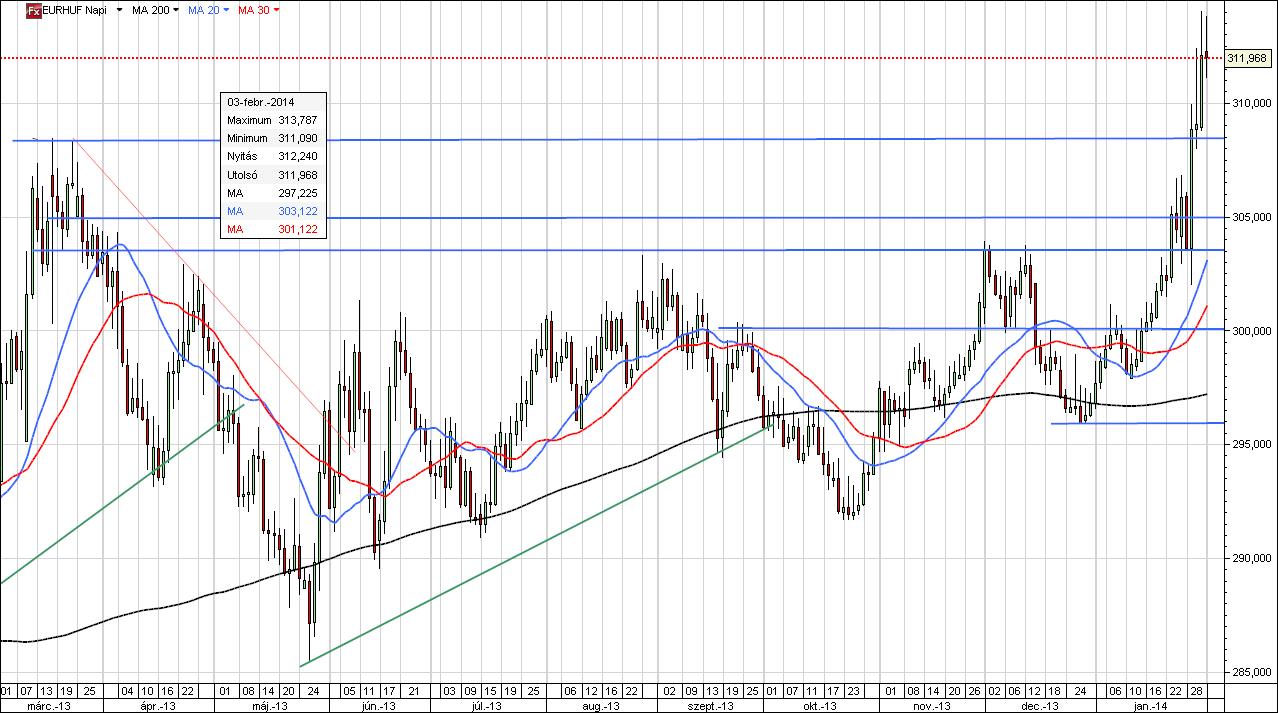Click the dec.-13 month label
The height and width of the screenshot is (713, 1278).
pyautogui.click(x=1042, y=705)
